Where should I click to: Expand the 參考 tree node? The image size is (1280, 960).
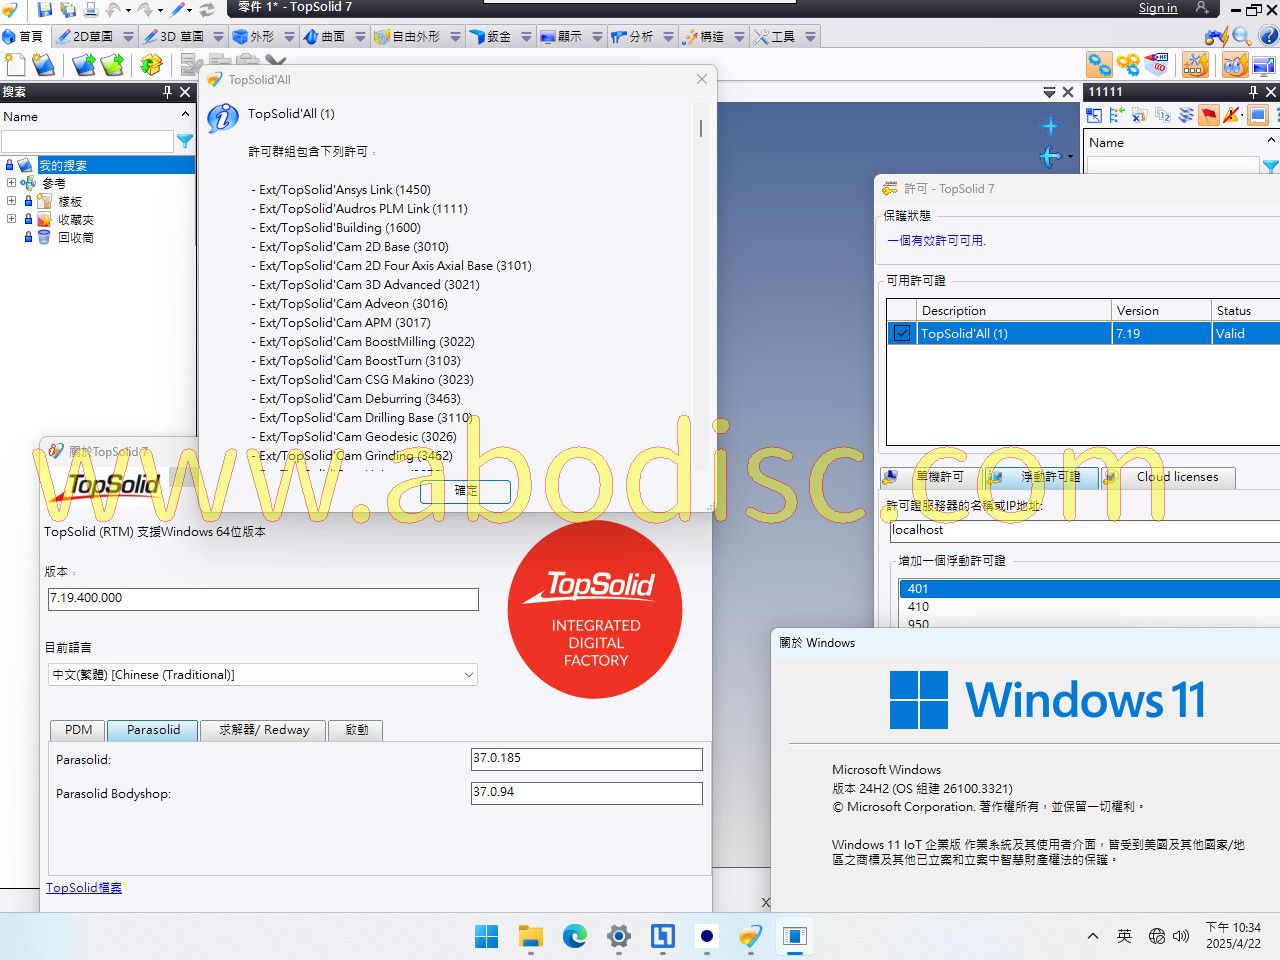coord(11,183)
